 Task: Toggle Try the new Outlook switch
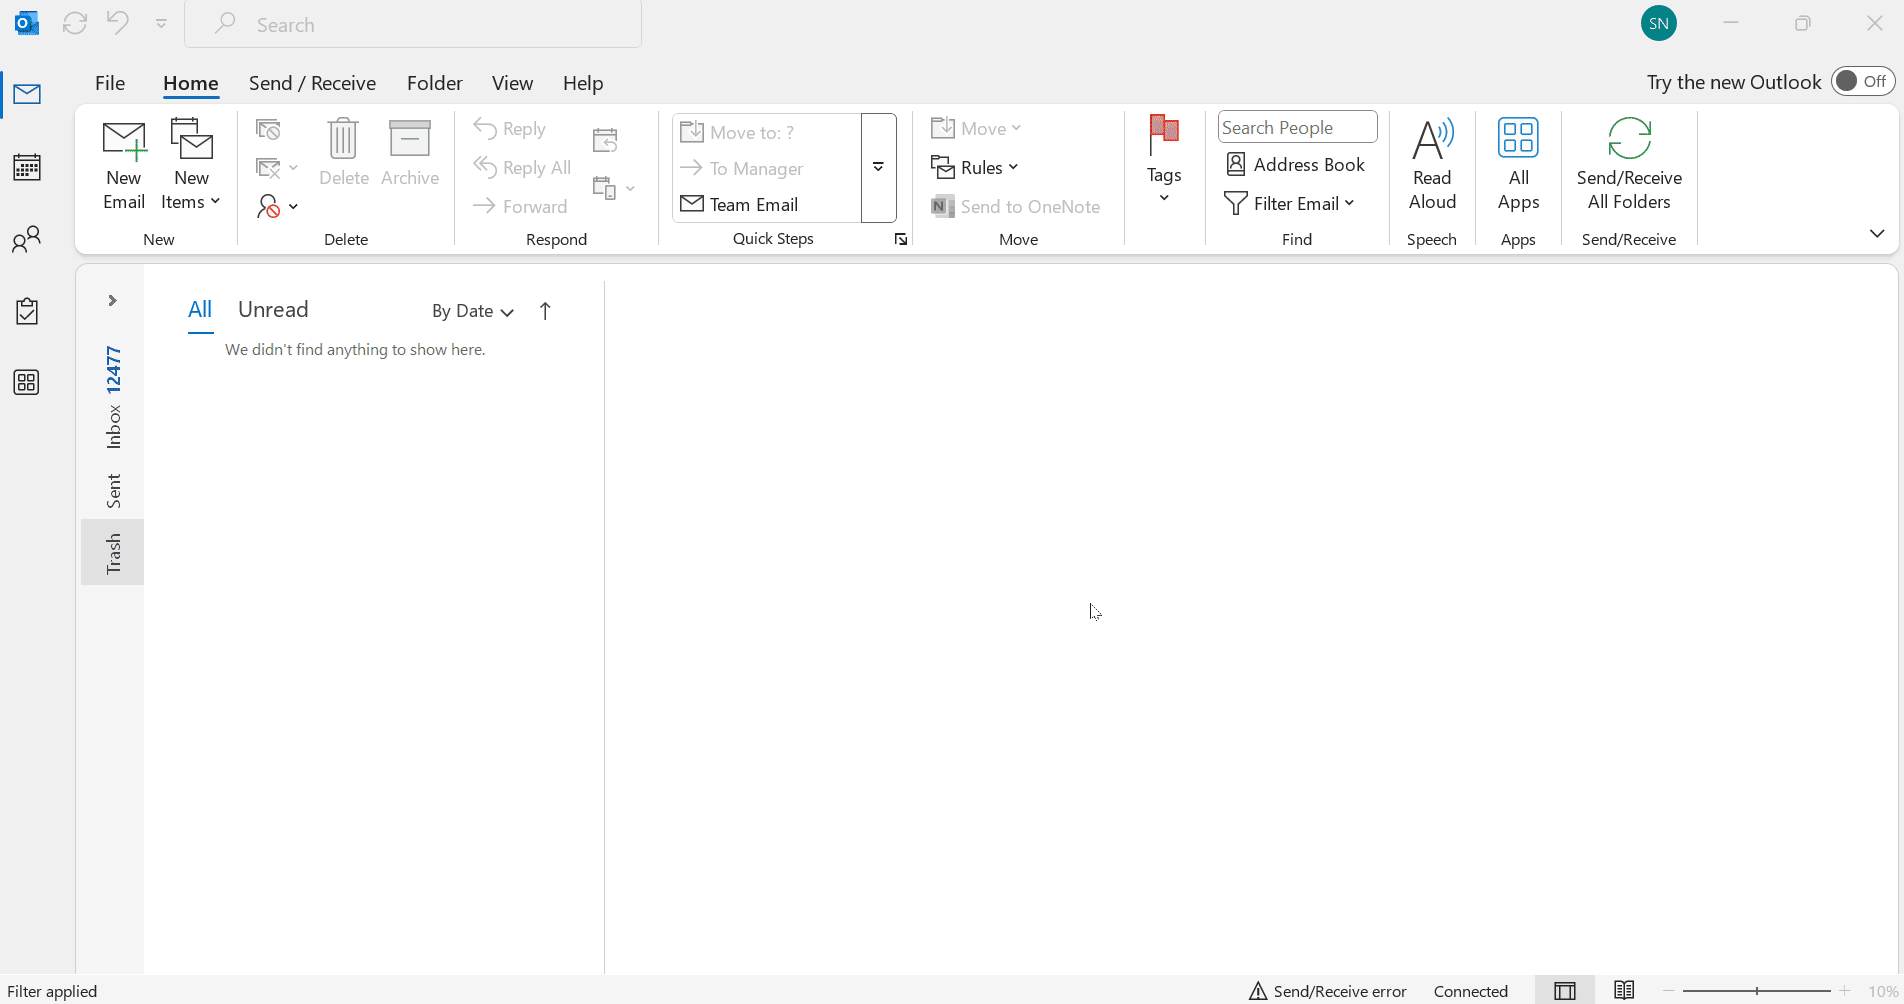1863,81
